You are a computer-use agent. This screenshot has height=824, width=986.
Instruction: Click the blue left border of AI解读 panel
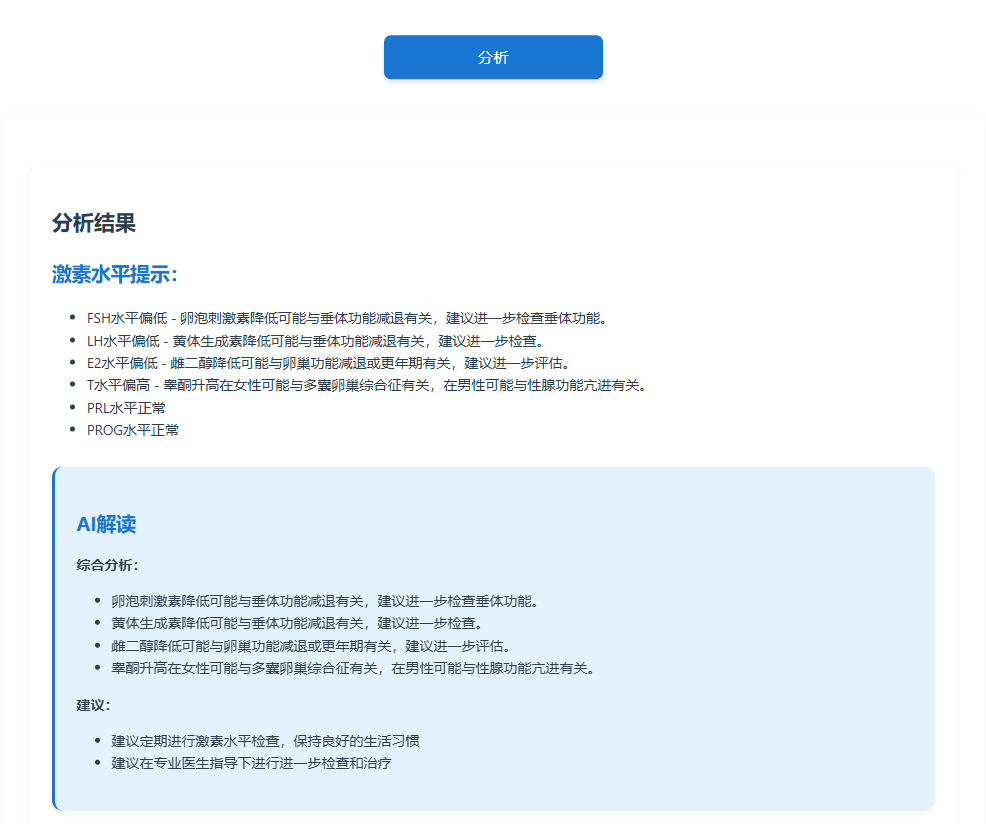click(x=54, y=638)
